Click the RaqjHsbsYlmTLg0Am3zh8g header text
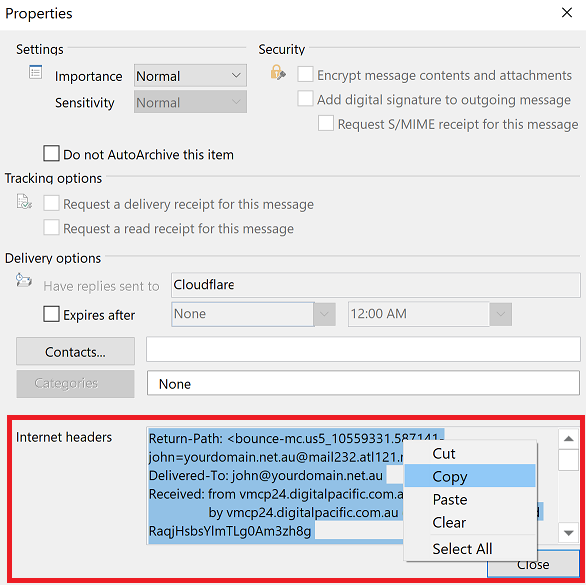The height and width of the screenshot is (585, 588). pyautogui.click(x=230, y=530)
